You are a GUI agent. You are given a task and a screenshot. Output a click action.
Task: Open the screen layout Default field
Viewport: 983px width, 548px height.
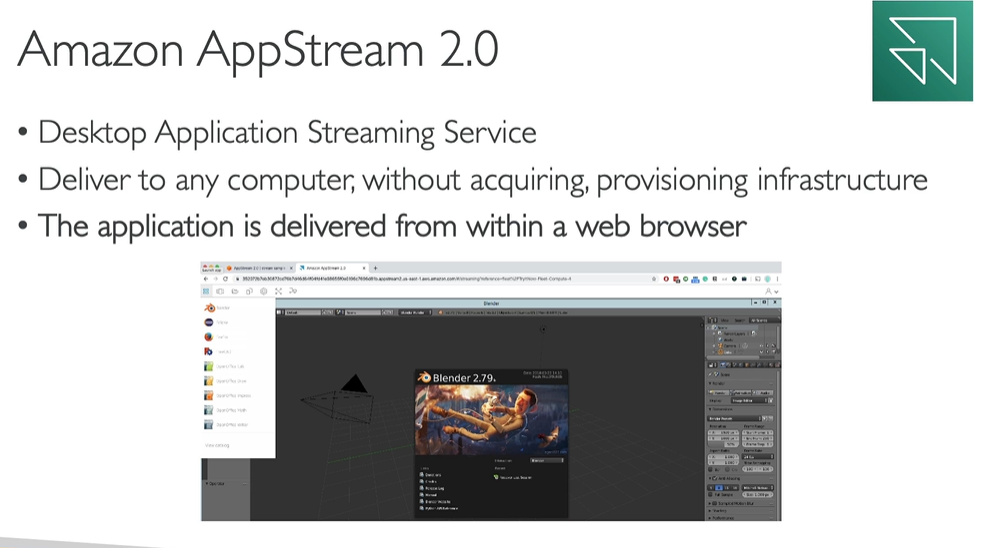coord(302,312)
